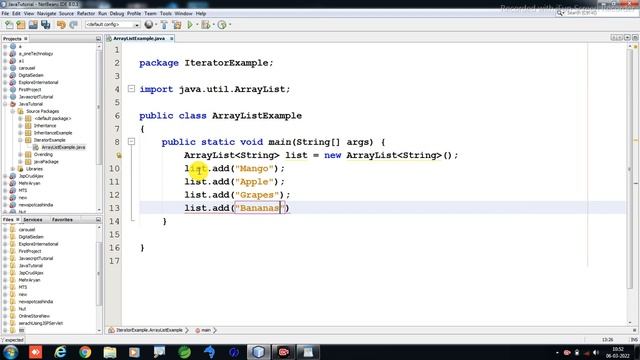Click the Clean and Build Project icon
The height and width of the screenshot is (360, 640).
pyautogui.click(x=177, y=25)
